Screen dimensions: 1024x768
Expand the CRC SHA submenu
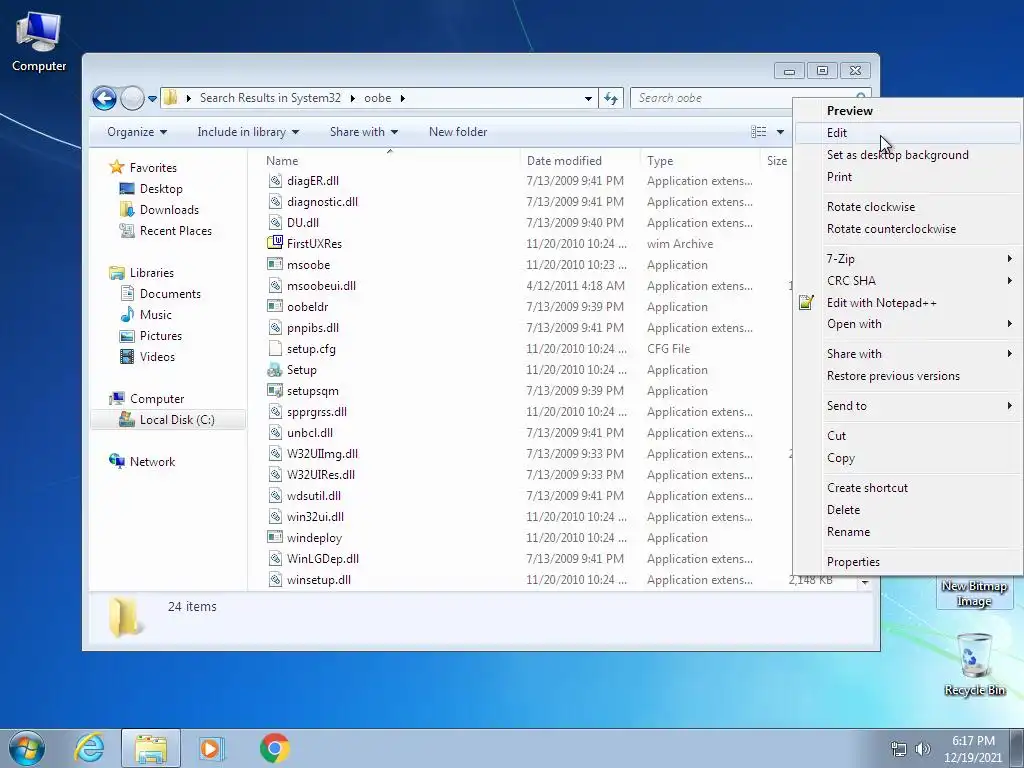[908, 281]
